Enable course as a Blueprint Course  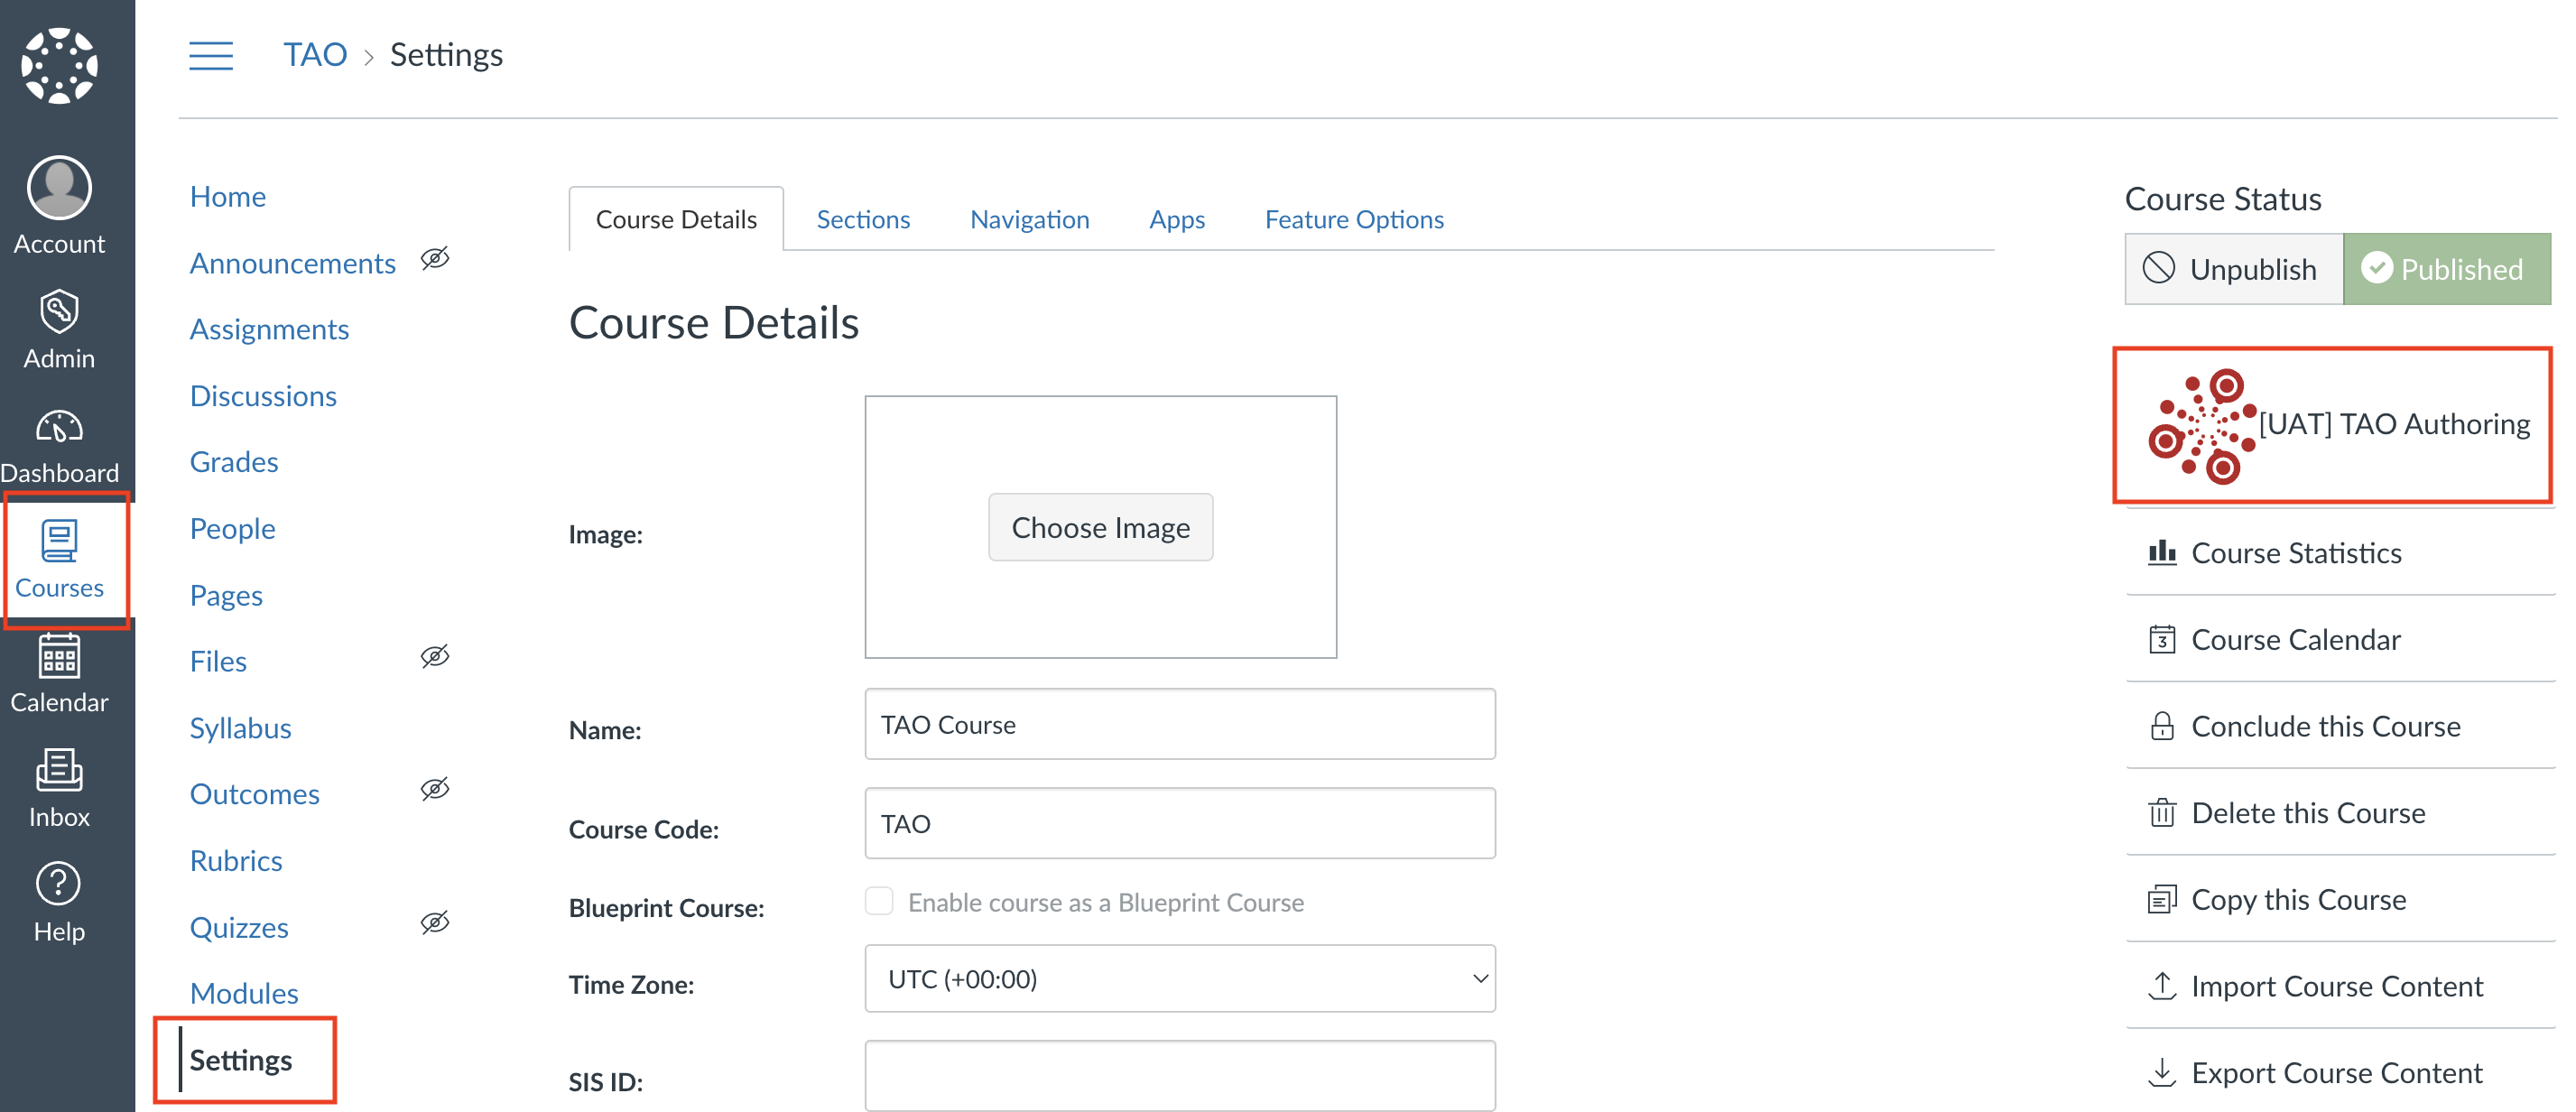[x=879, y=901]
